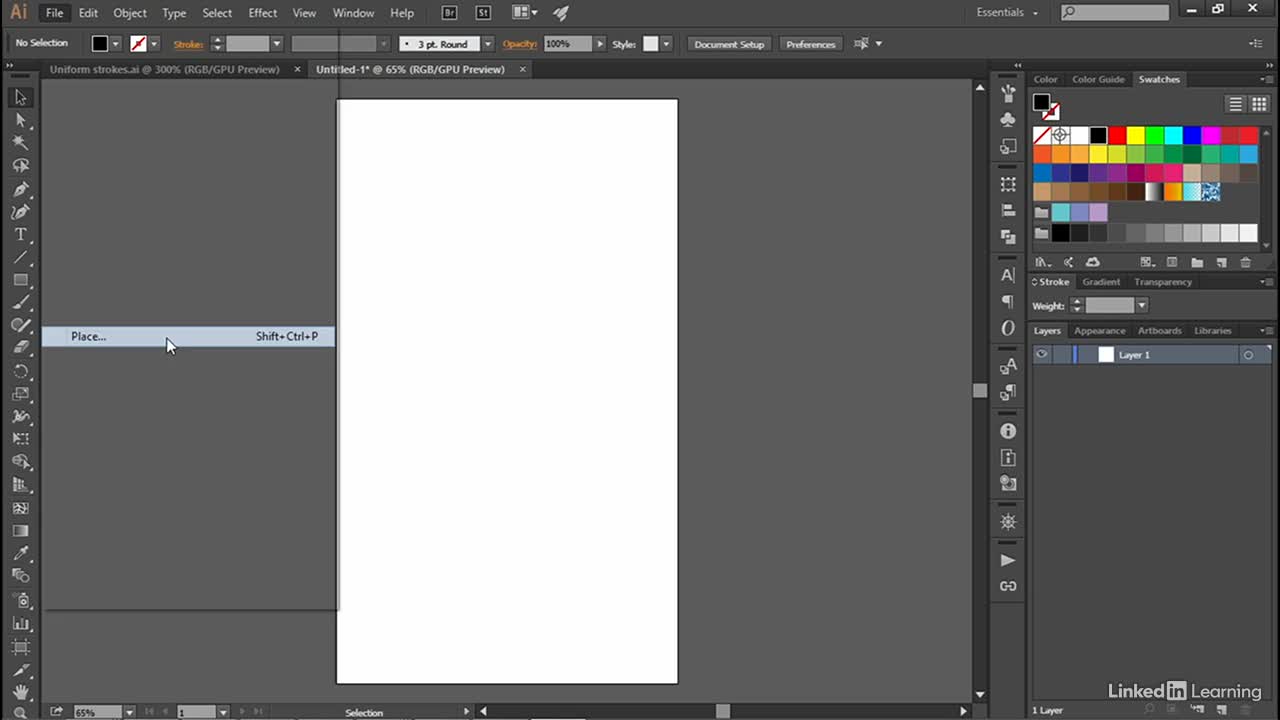
Task: Click Layer 1 target circle
Action: 1248,355
